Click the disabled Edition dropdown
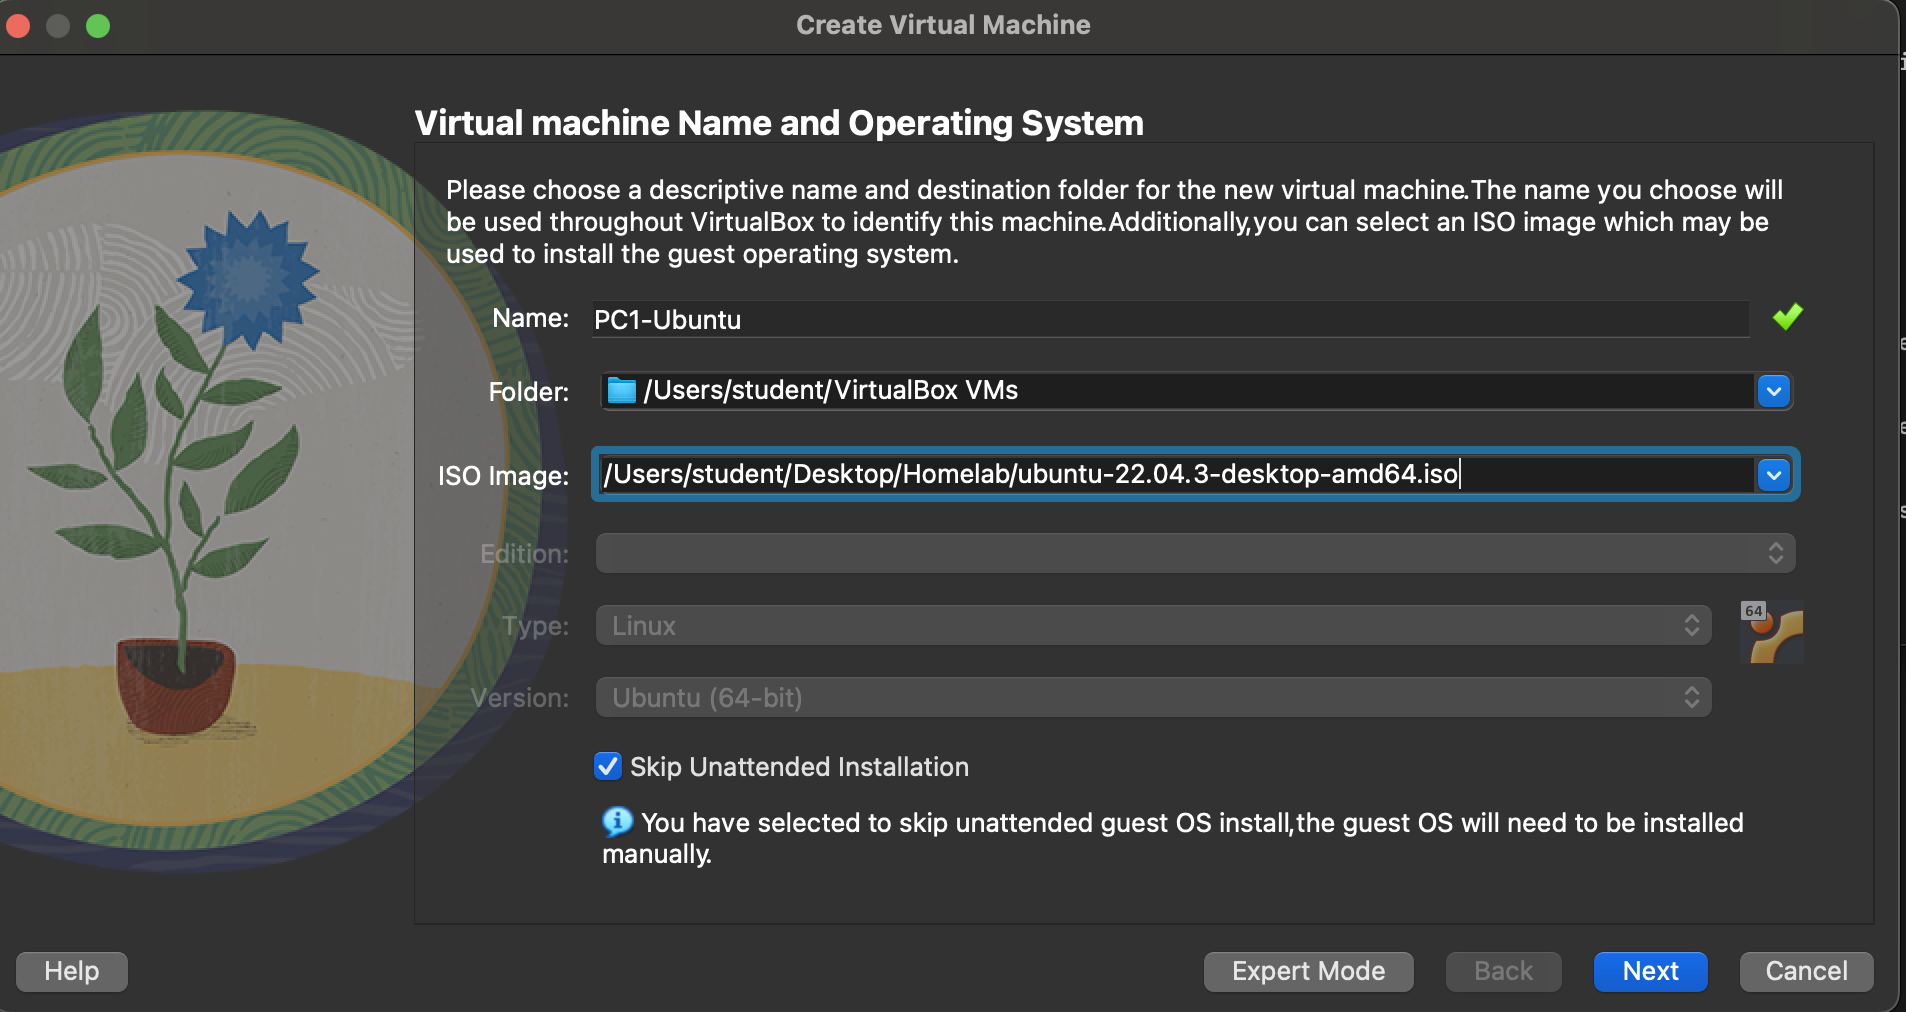1906x1012 pixels. (1196, 553)
